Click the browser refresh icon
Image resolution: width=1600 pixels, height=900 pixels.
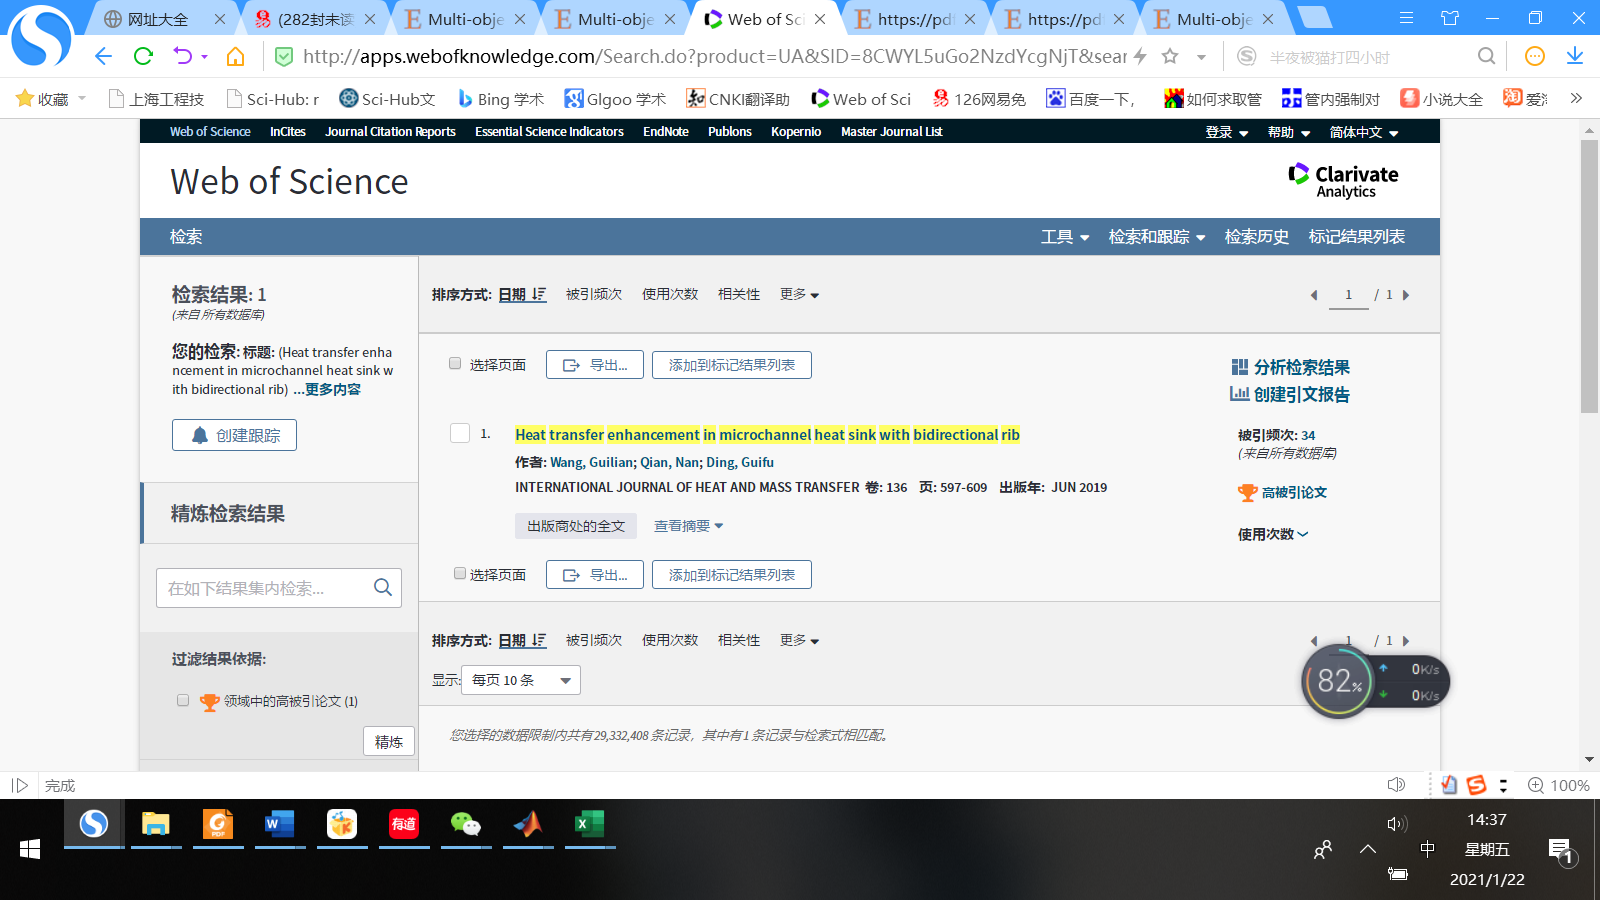143,56
